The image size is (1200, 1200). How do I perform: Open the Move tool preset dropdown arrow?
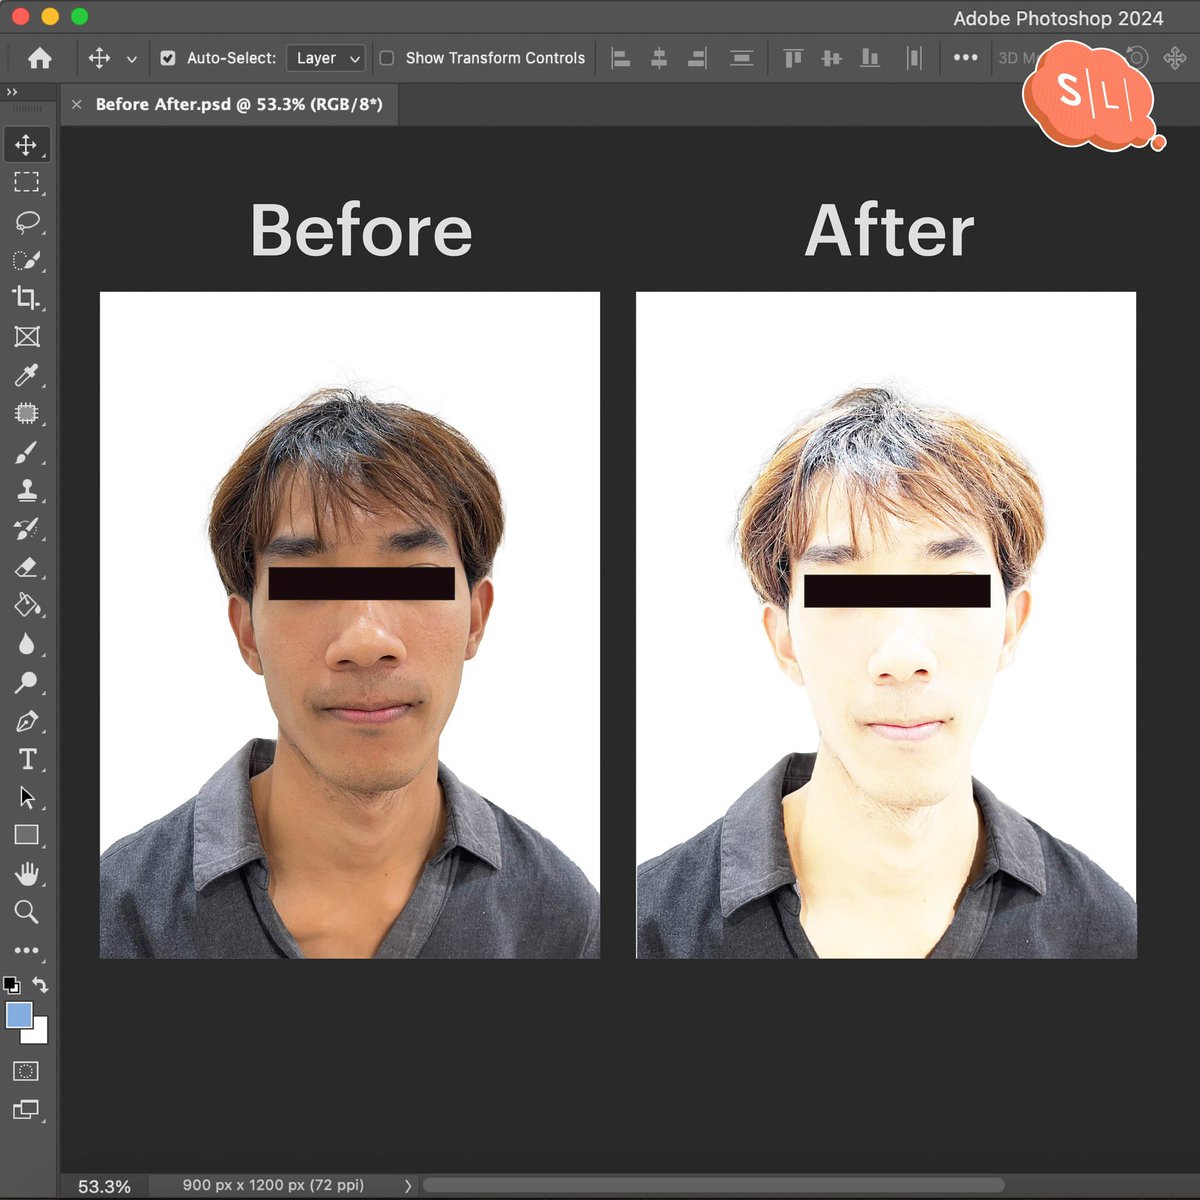131,58
